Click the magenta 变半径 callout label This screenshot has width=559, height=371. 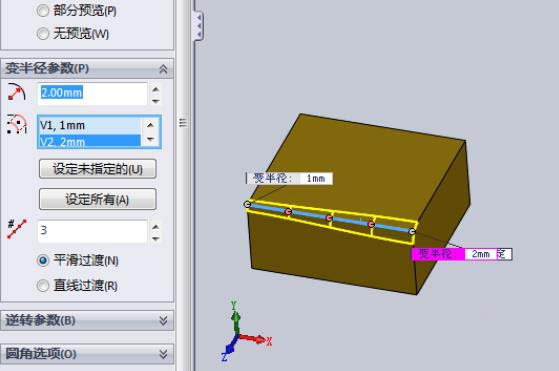pyautogui.click(x=438, y=254)
